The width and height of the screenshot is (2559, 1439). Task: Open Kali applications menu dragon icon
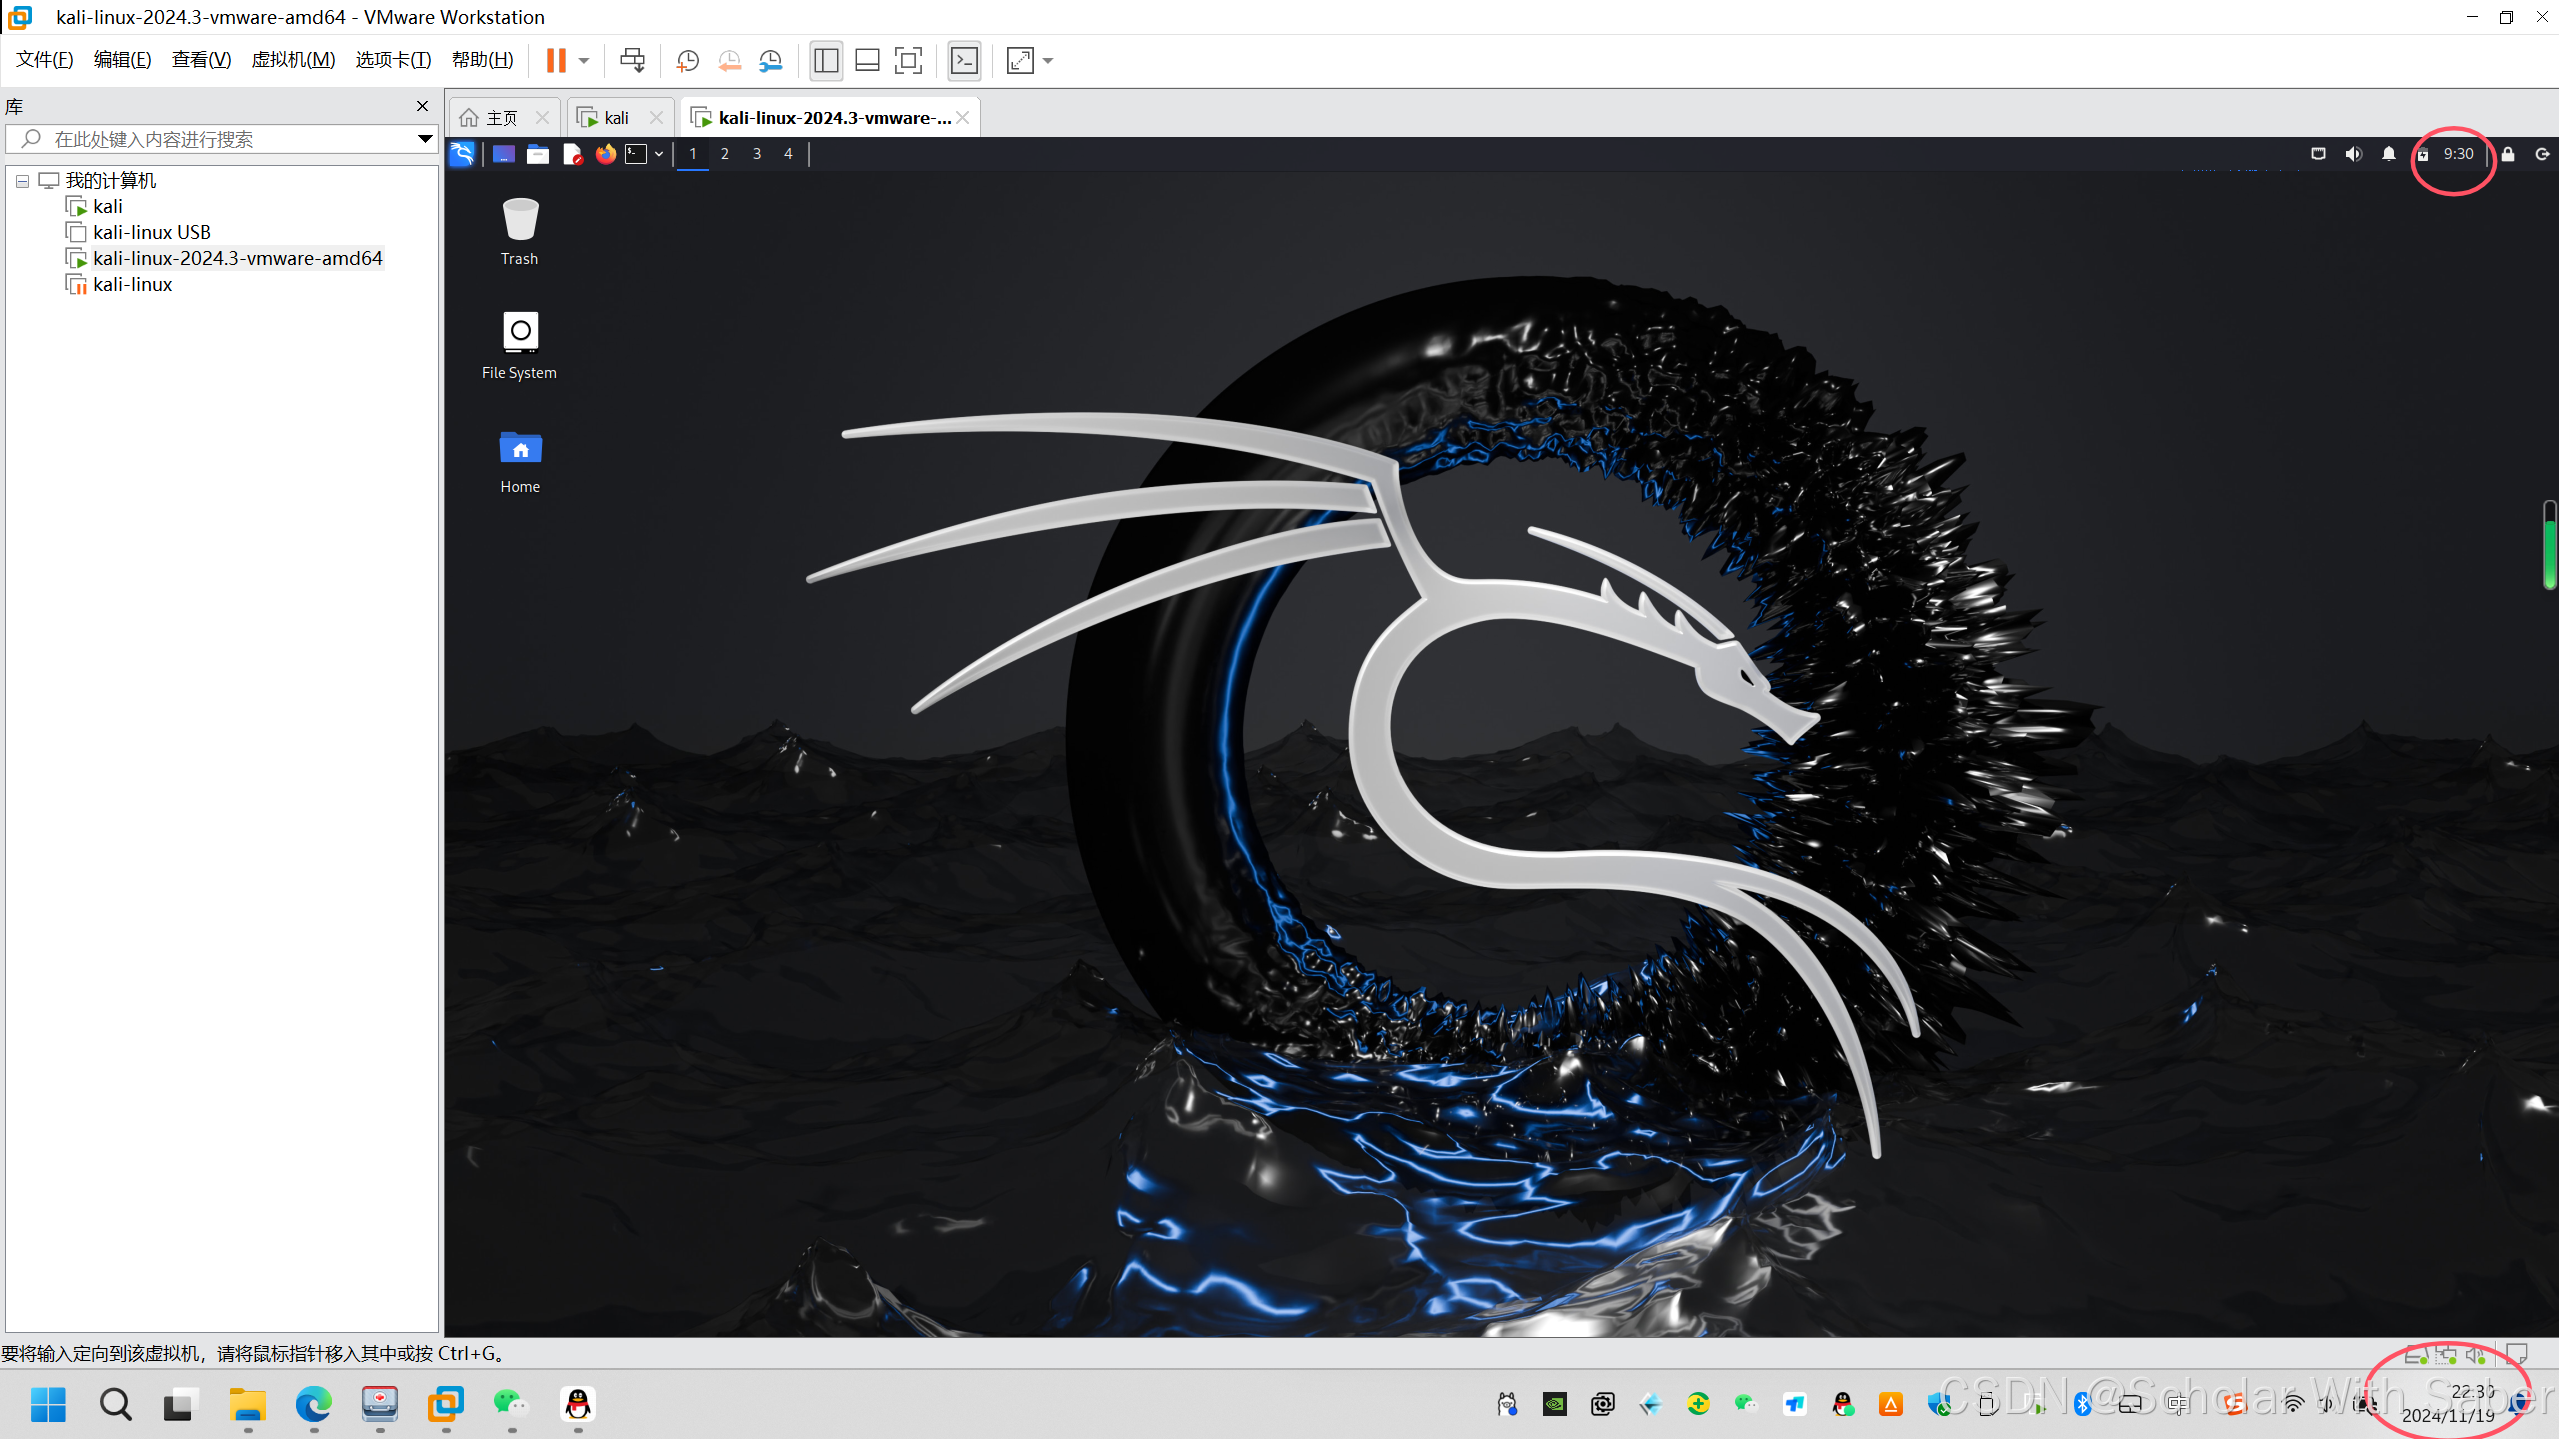click(462, 154)
